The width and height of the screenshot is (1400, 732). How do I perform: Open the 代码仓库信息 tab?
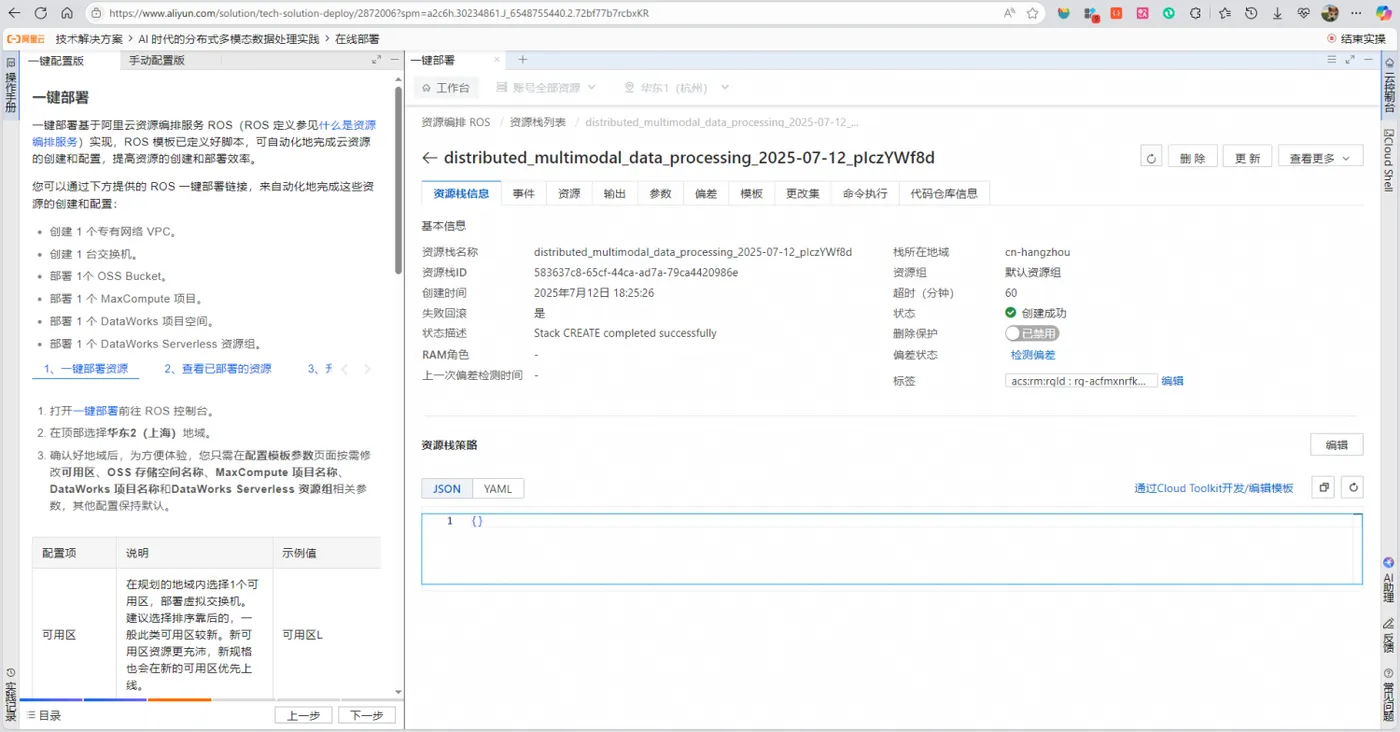(x=944, y=193)
